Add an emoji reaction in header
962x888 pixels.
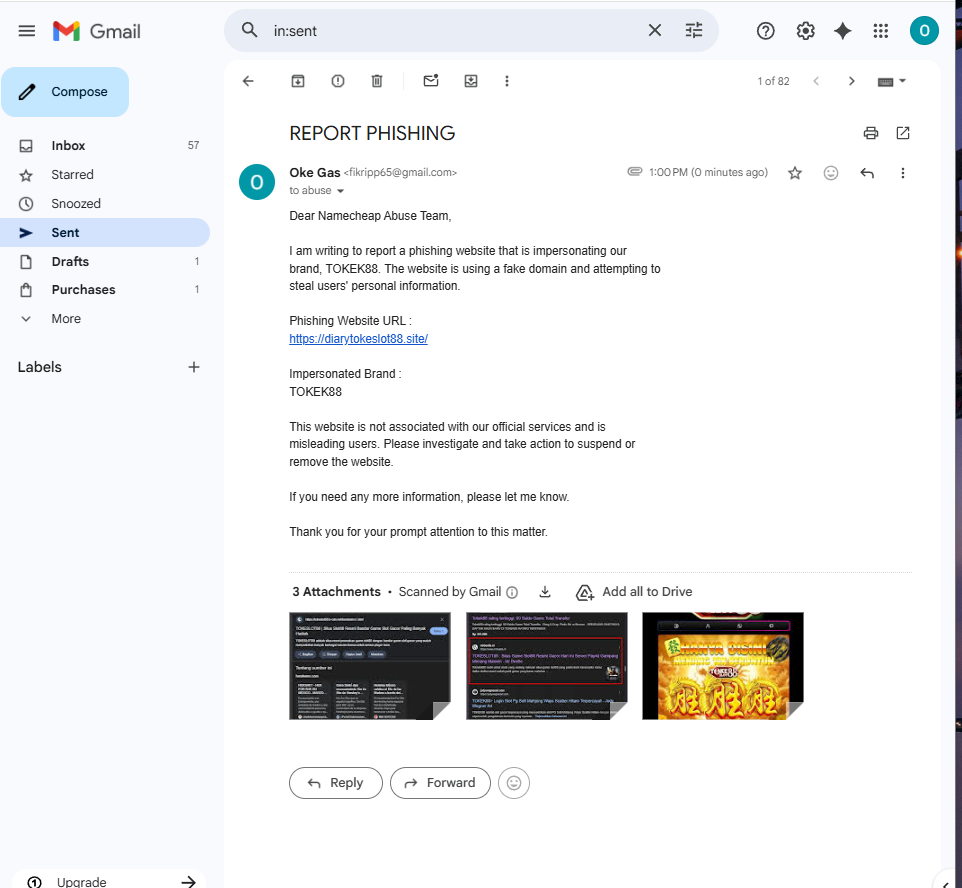point(831,173)
